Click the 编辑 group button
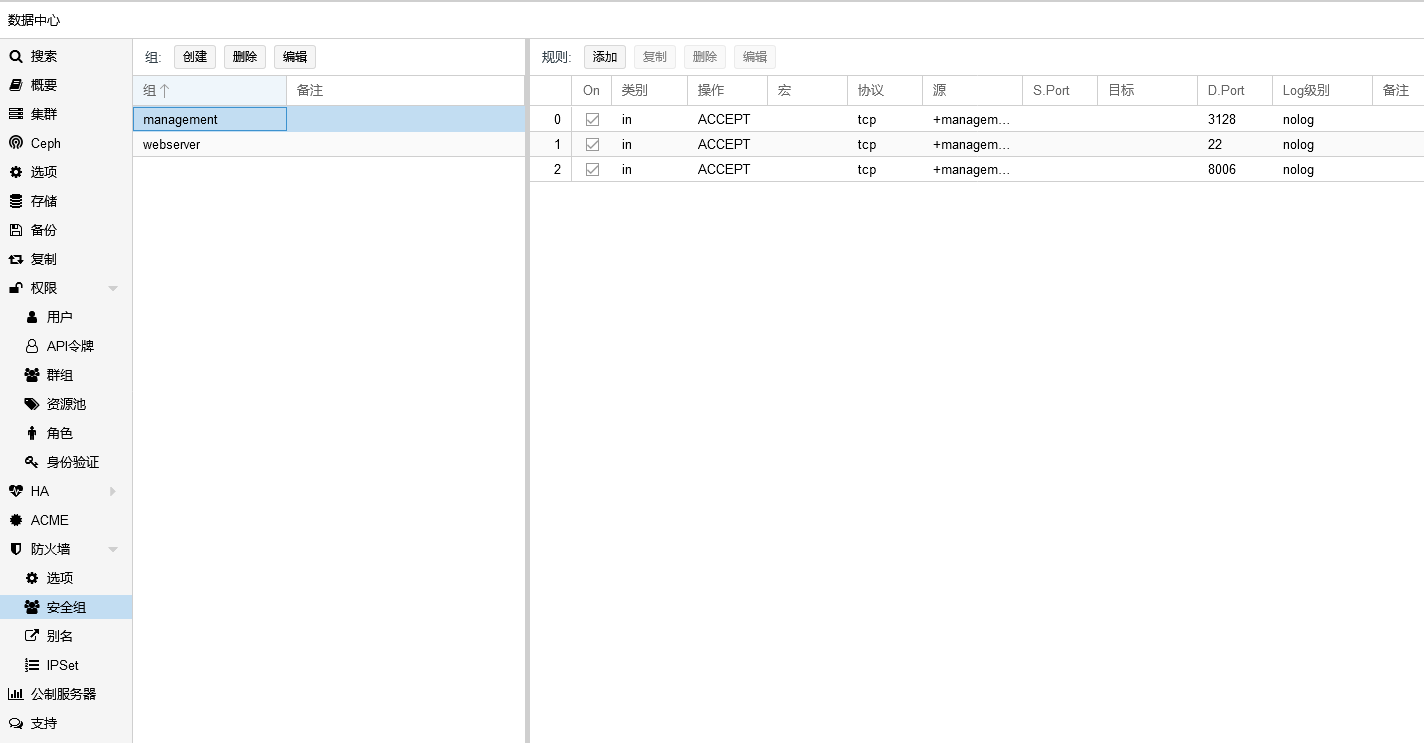Viewport: 1424px width, 743px height. pyautogui.click(x=295, y=57)
